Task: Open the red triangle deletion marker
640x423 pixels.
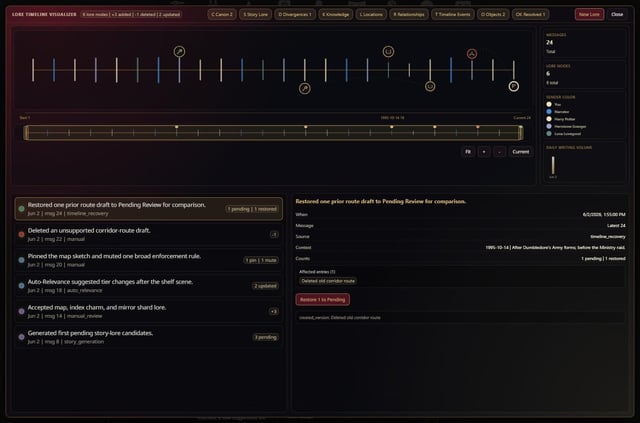Action: click(472, 53)
